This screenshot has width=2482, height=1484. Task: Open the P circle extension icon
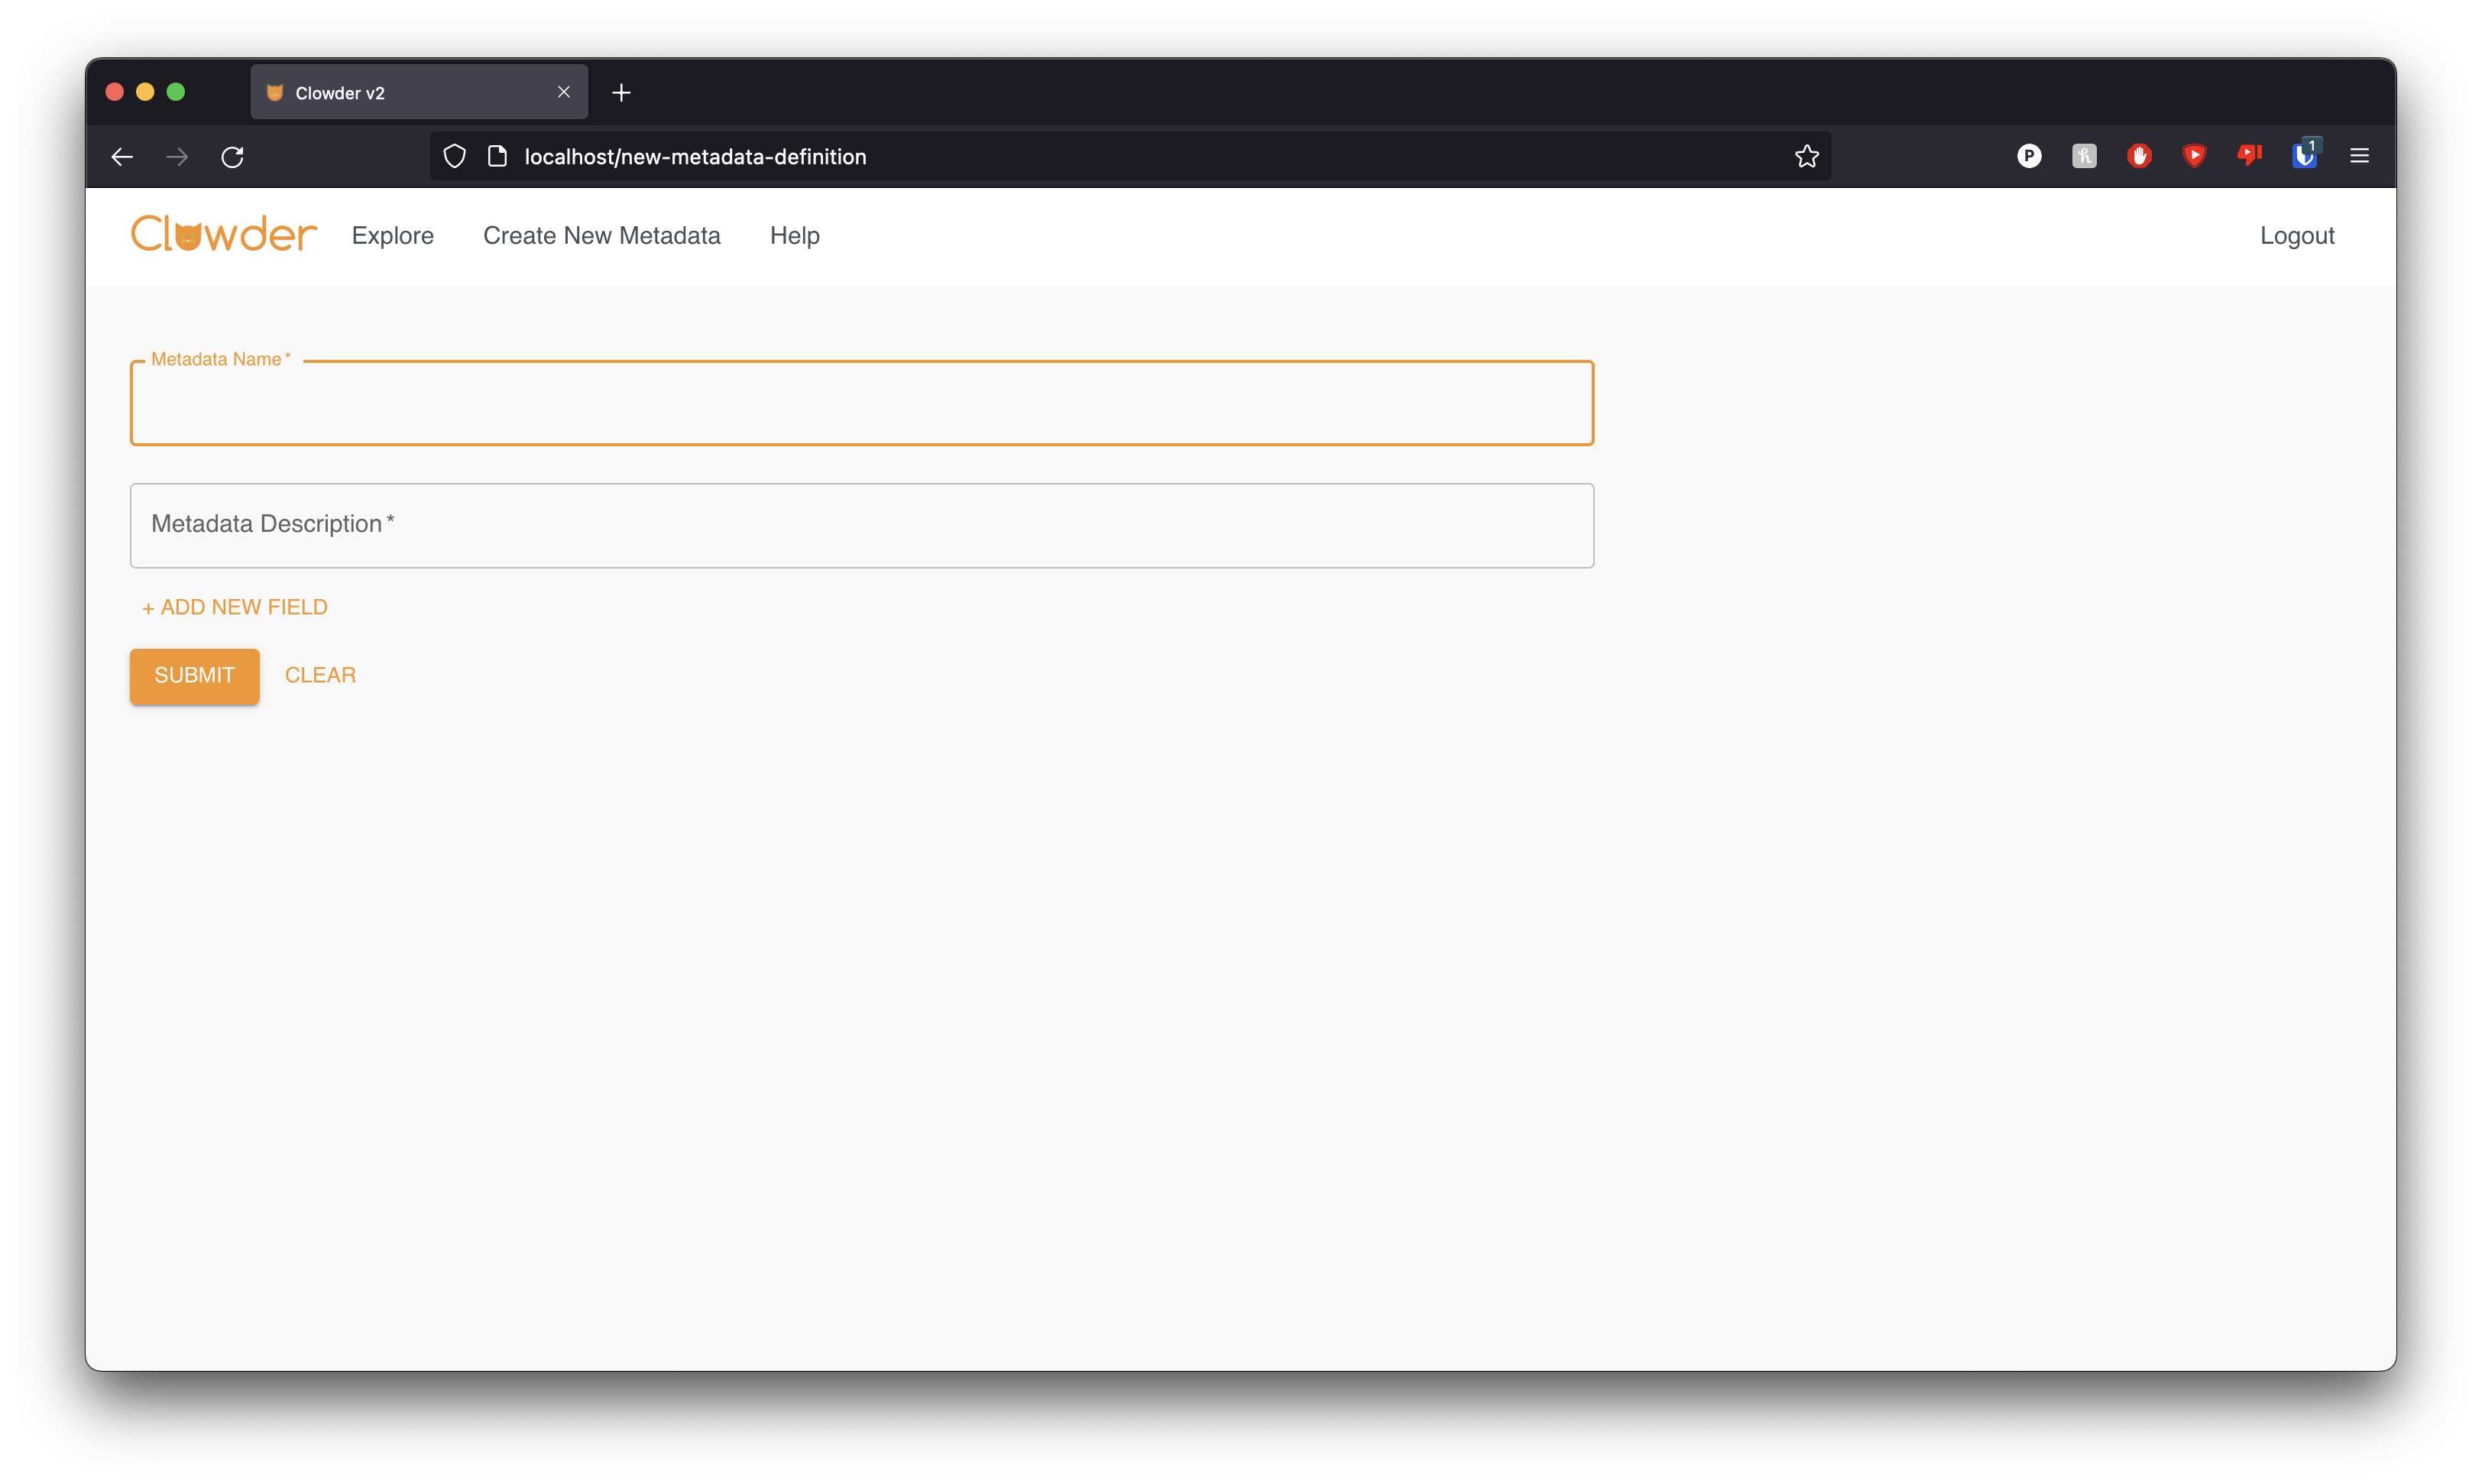click(2029, 155)
